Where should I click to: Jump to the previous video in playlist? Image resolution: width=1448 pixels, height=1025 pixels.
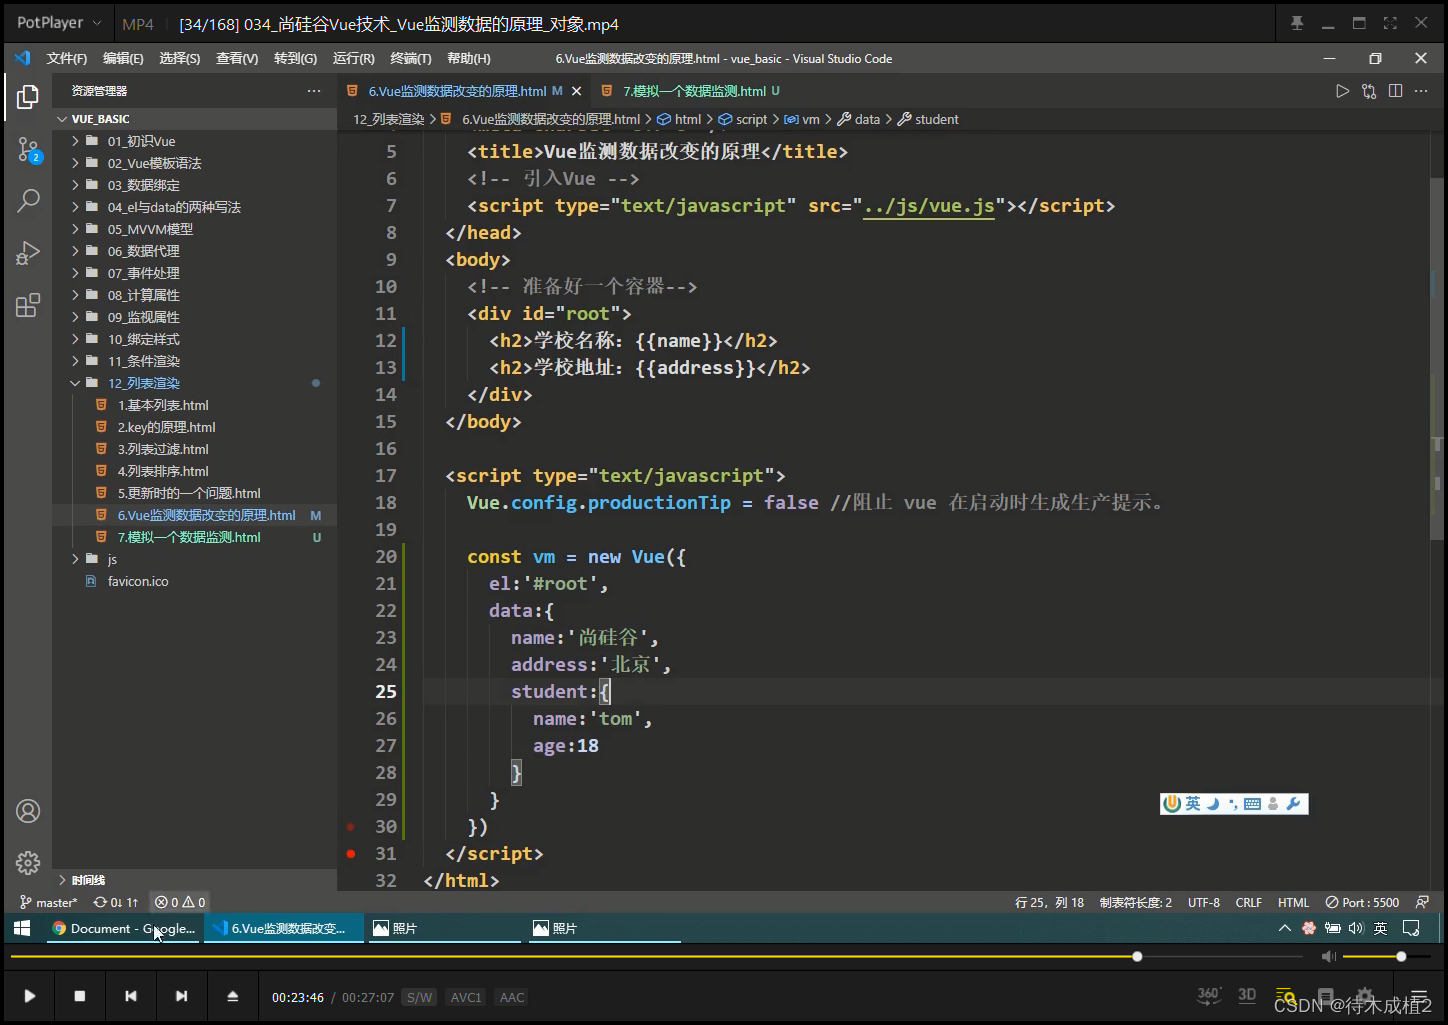coord(130,996)
